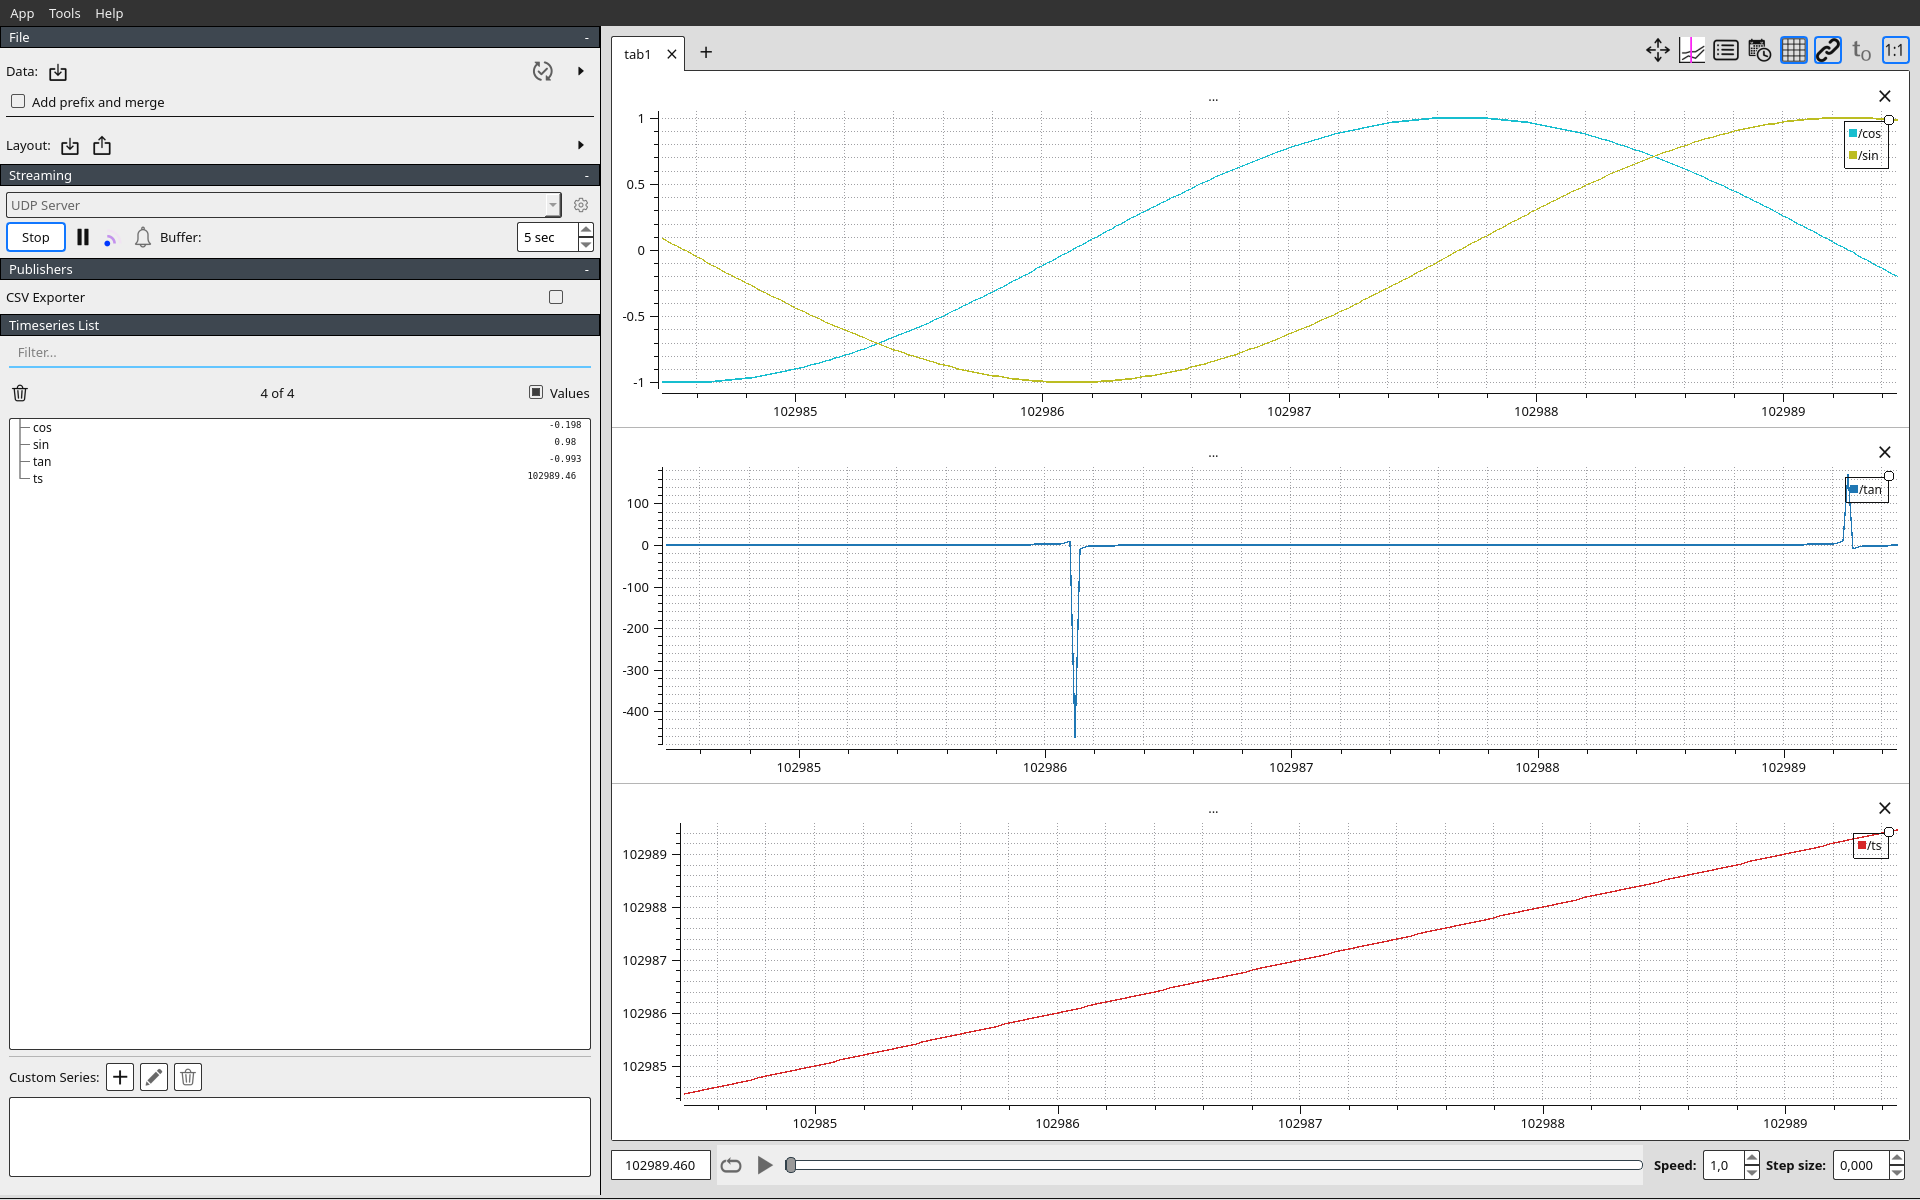1920x1200 pixels.
Task: Open the Tools menu
Action: 64,13
